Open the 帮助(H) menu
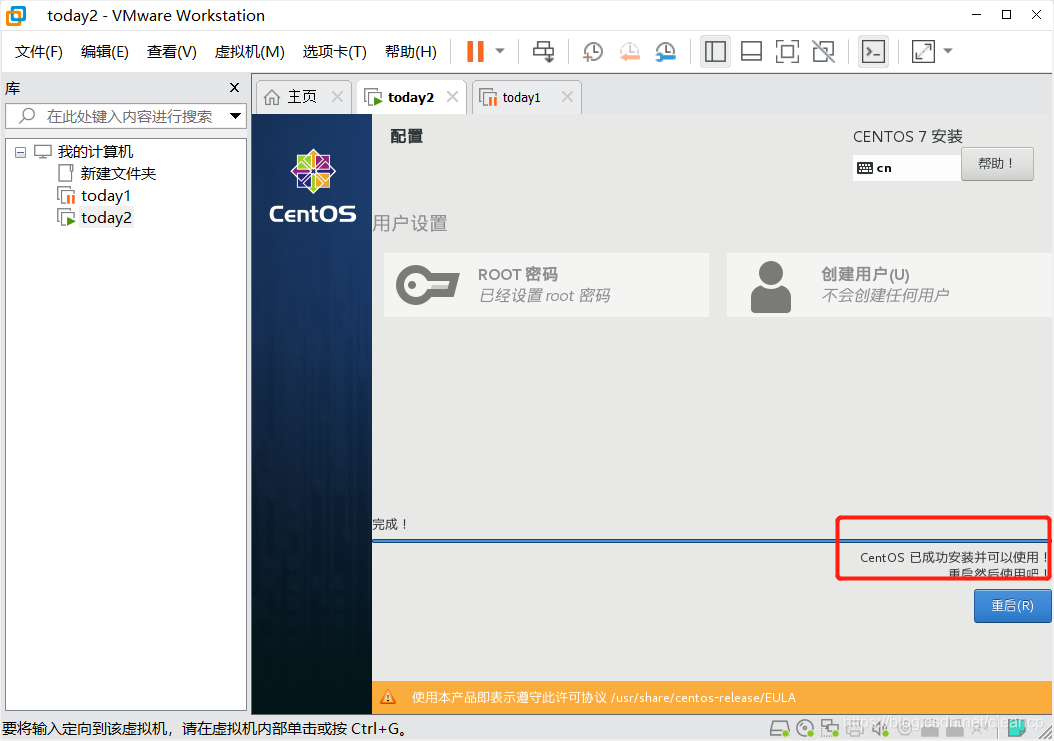The width and height of the screenshot is (1054, 741). coord(410,52)
